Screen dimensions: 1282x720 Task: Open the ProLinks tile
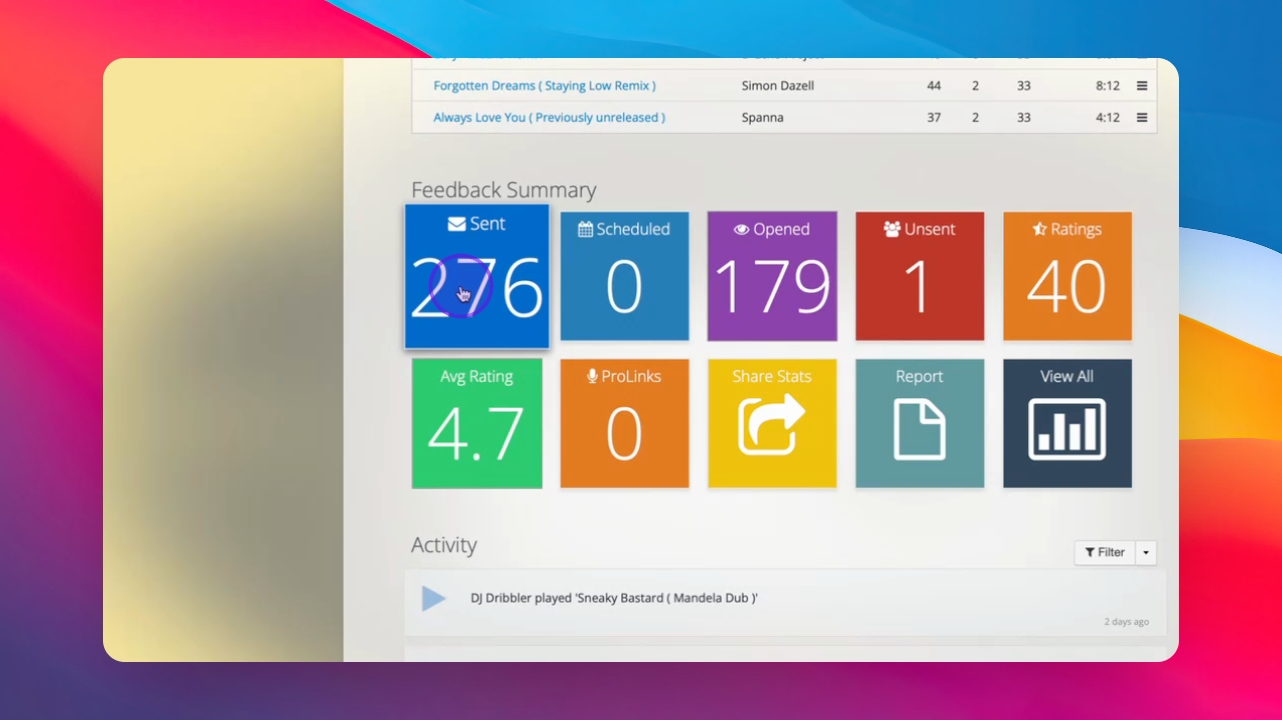624,424
